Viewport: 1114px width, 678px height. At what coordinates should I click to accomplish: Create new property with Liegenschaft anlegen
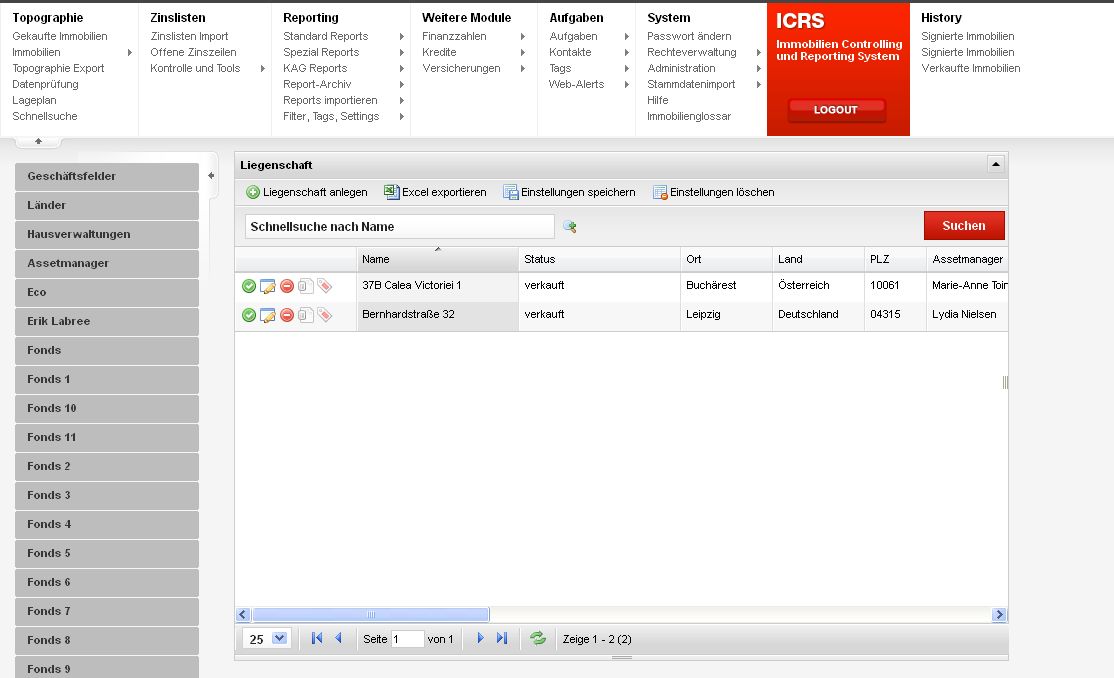pyautogui.click(x=307, y=192)
